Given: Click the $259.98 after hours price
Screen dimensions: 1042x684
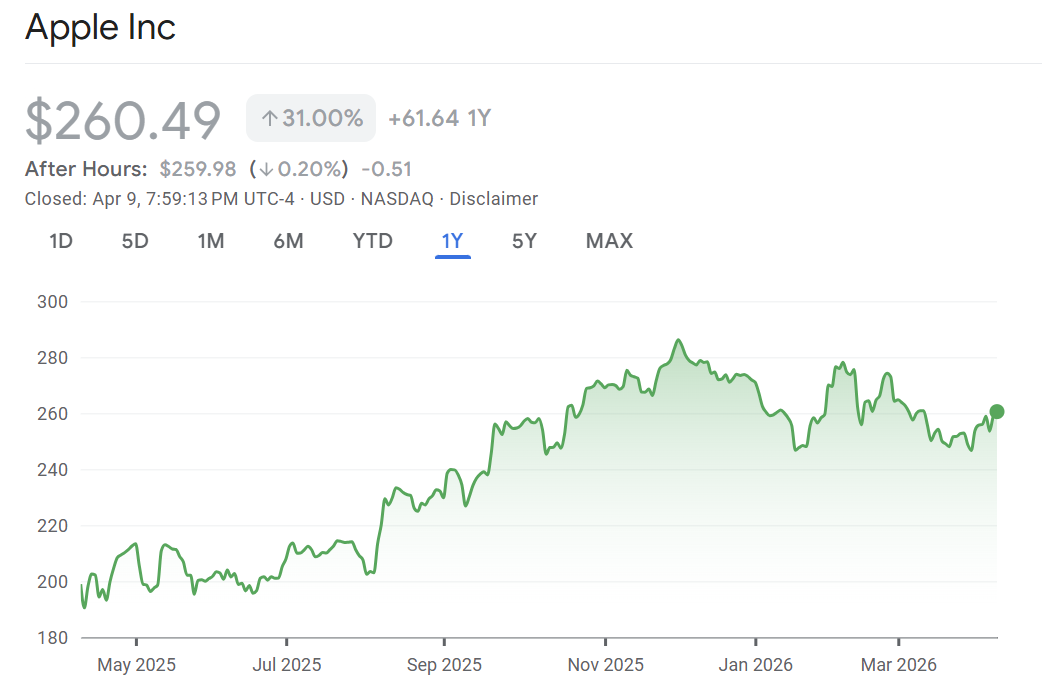Looking at the screenshot, I should tap(198, 169).
